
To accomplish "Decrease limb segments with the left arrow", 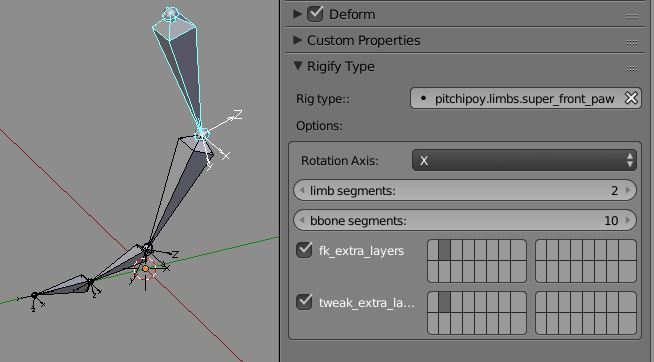I will pyautogui.click(x=302, y=191).
